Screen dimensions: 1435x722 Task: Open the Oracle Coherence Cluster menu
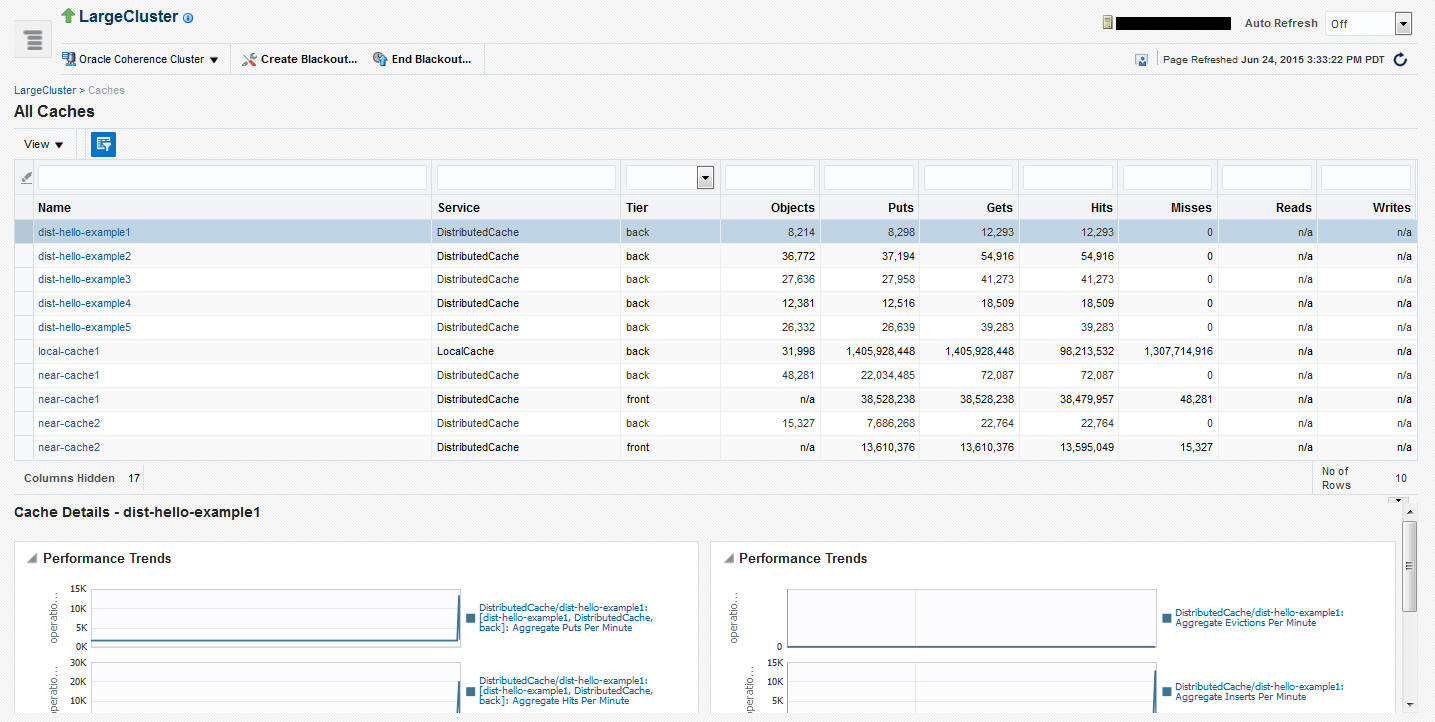coord(140,60)
